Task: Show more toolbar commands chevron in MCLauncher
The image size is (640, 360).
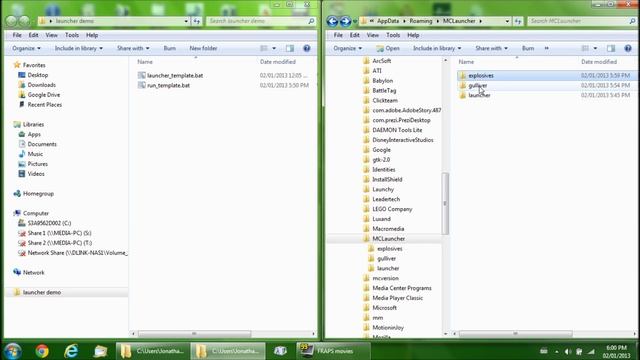Action: (547, 48)
